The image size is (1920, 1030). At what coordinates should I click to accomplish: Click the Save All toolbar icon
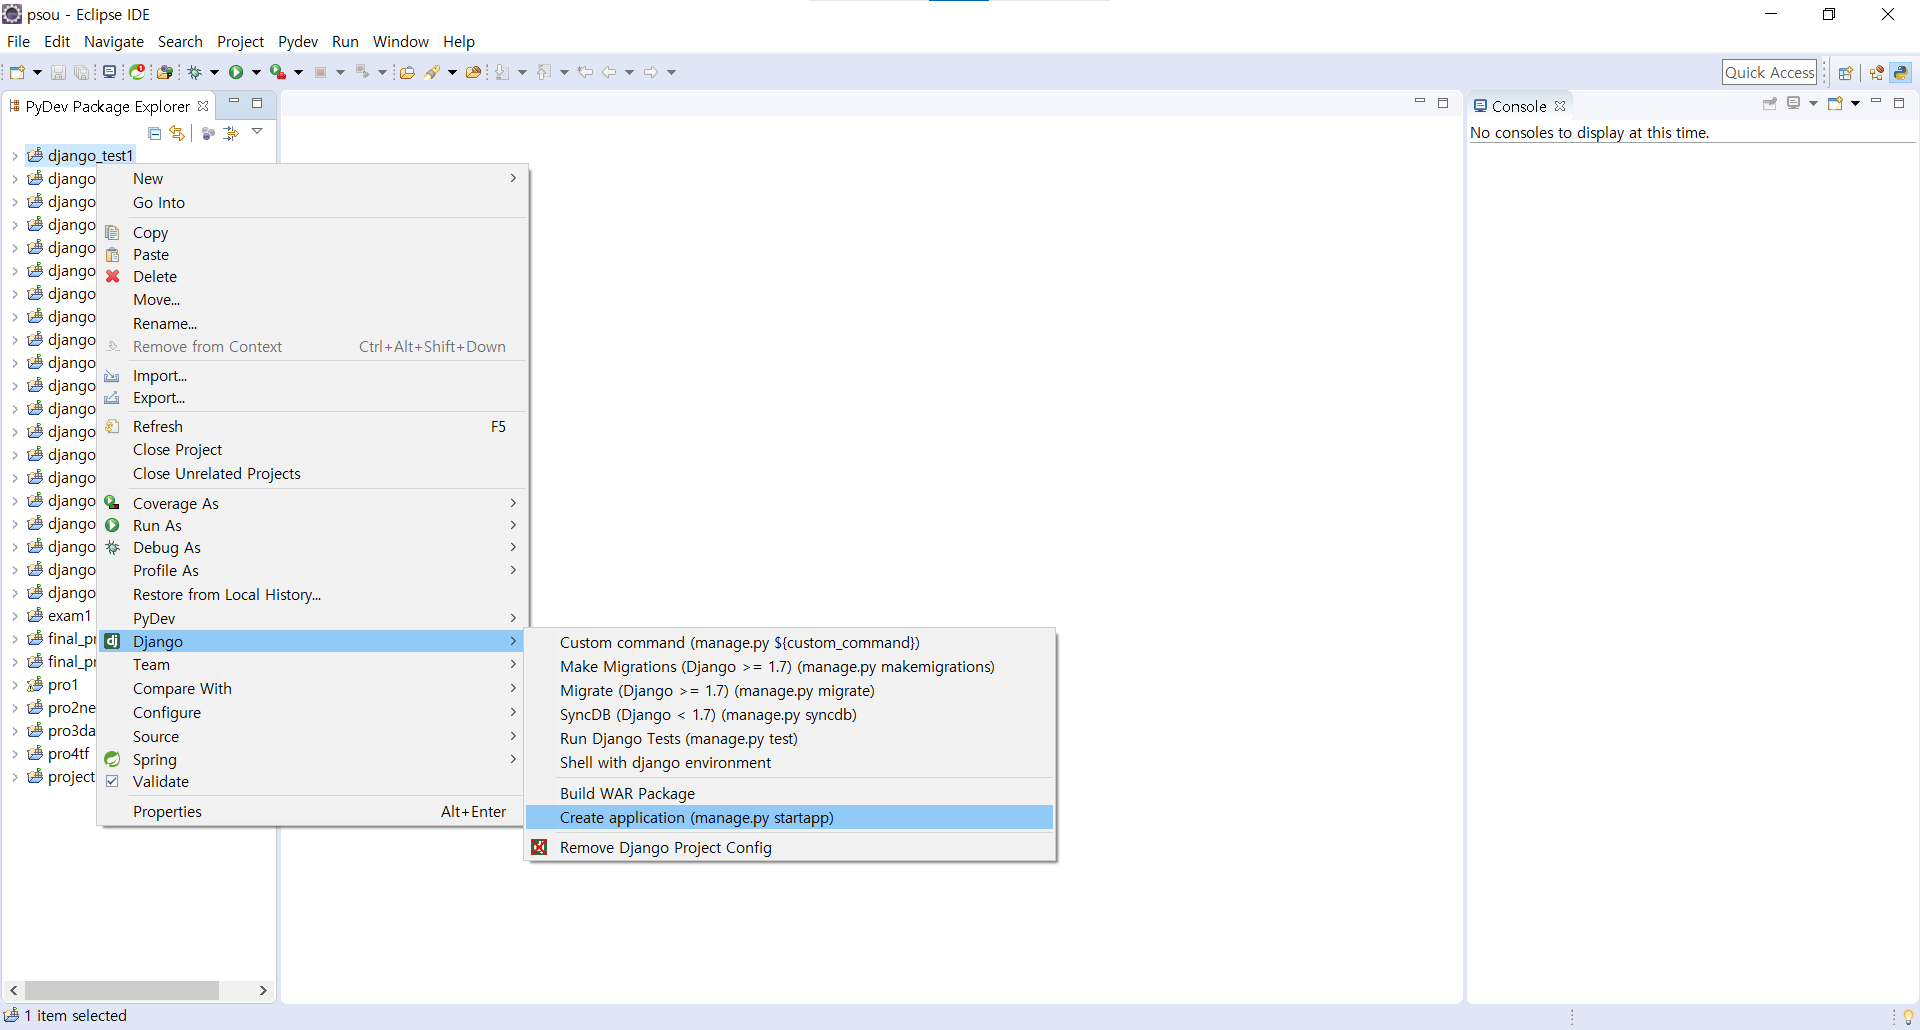pos(82,72)
